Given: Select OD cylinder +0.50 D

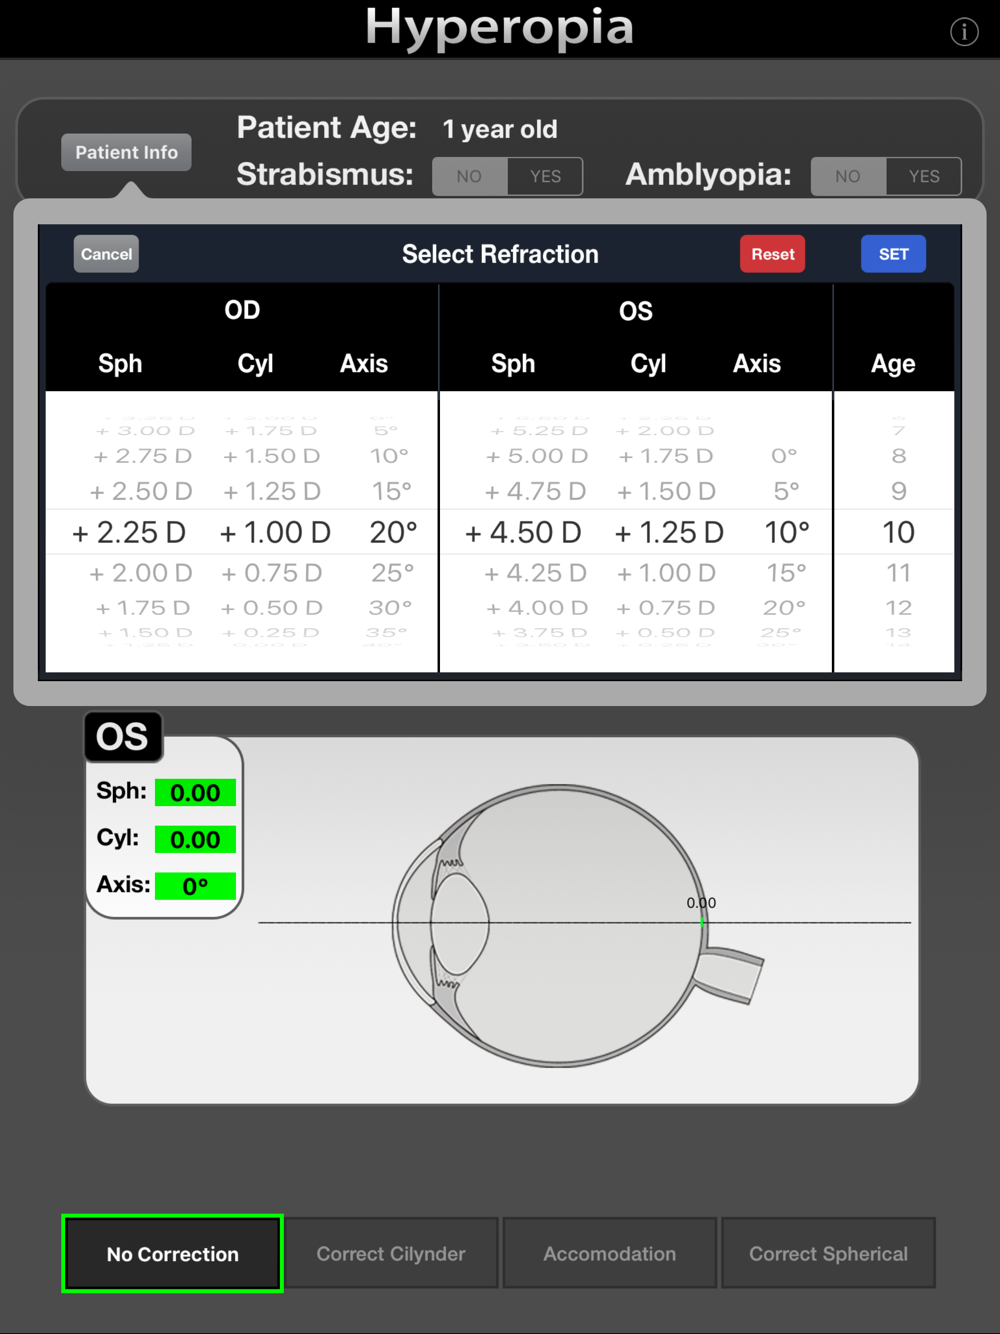Looking at the screenshot, I should point(271,608).
